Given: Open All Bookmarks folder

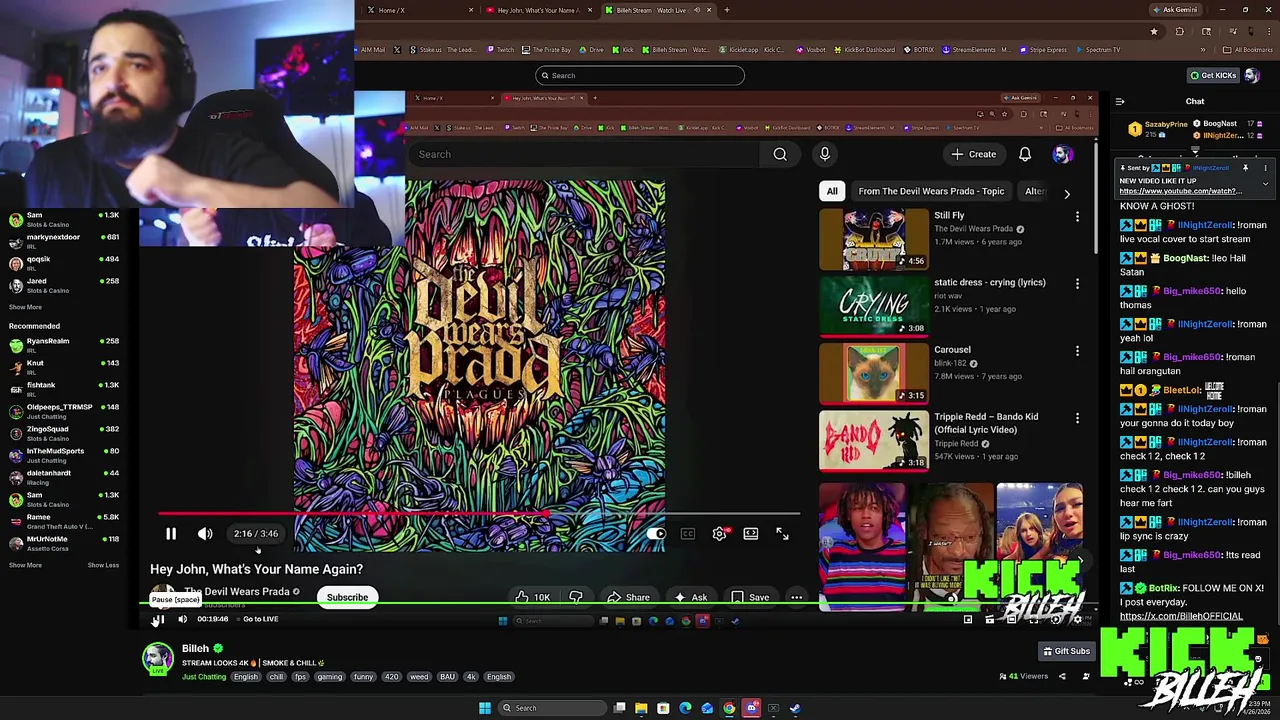Looking at the screenshot, I should 1248,49.
